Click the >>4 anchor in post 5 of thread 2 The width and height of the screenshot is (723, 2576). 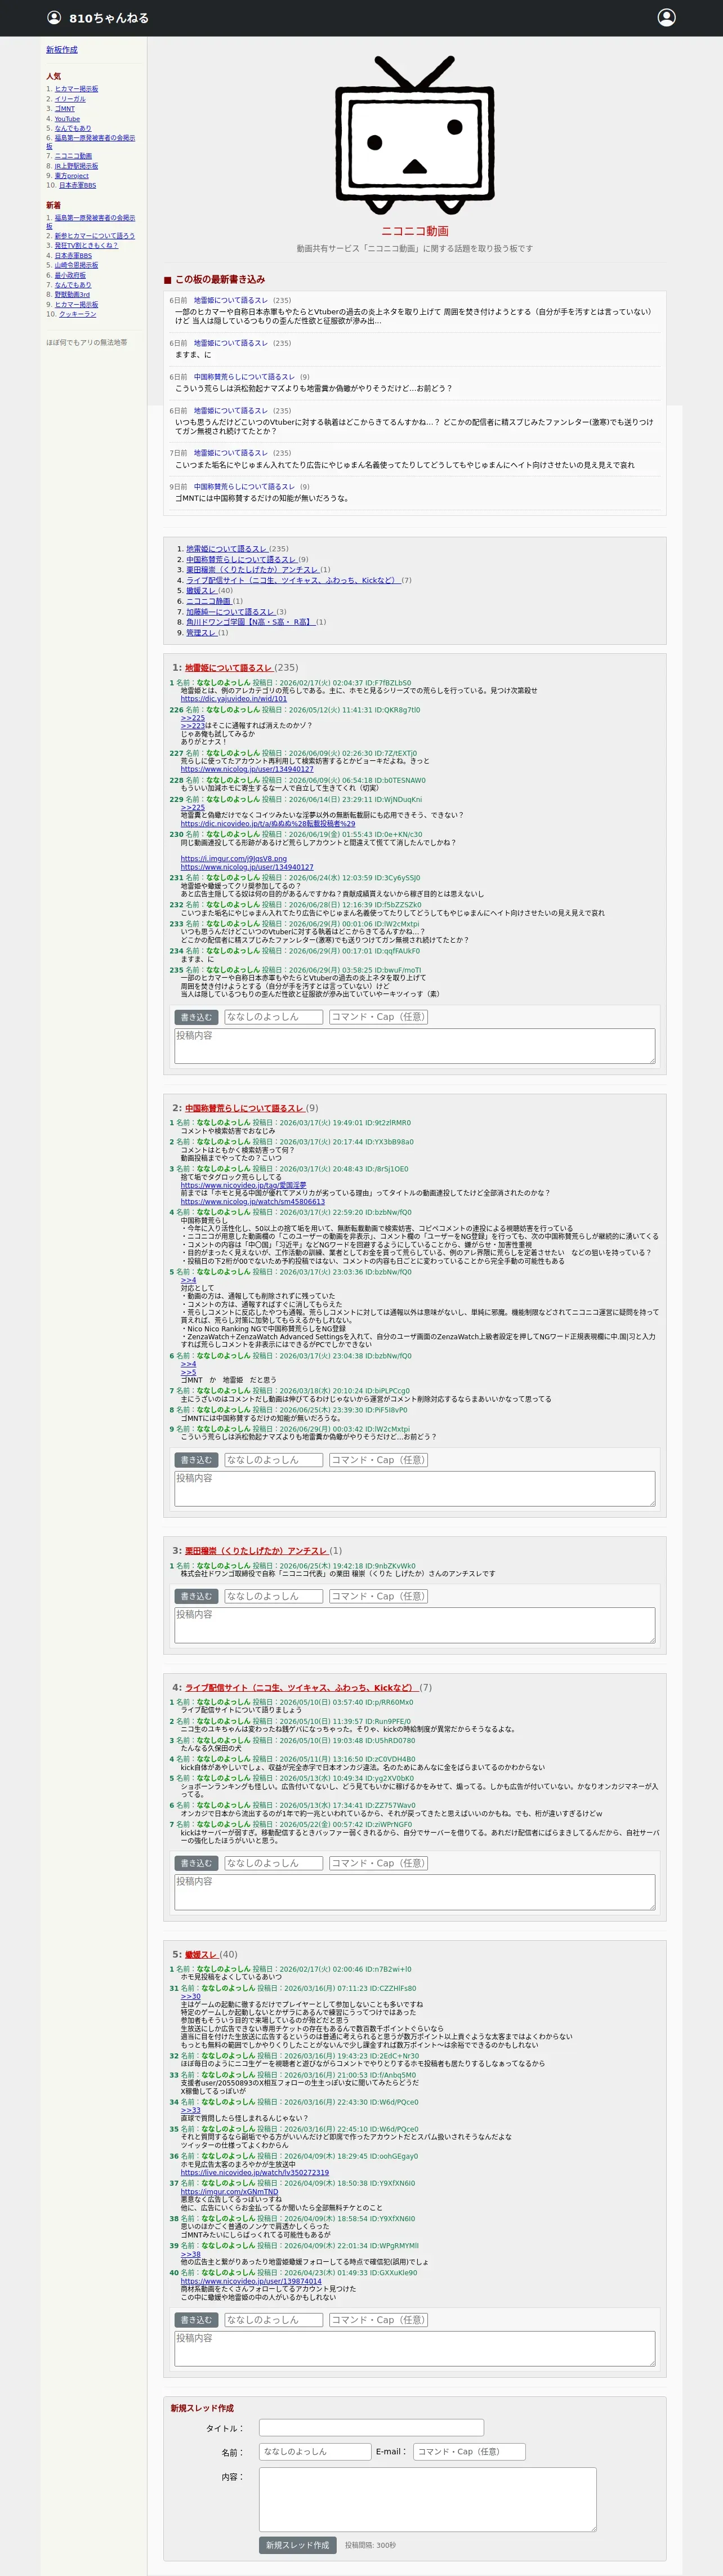coord(188,1280)
